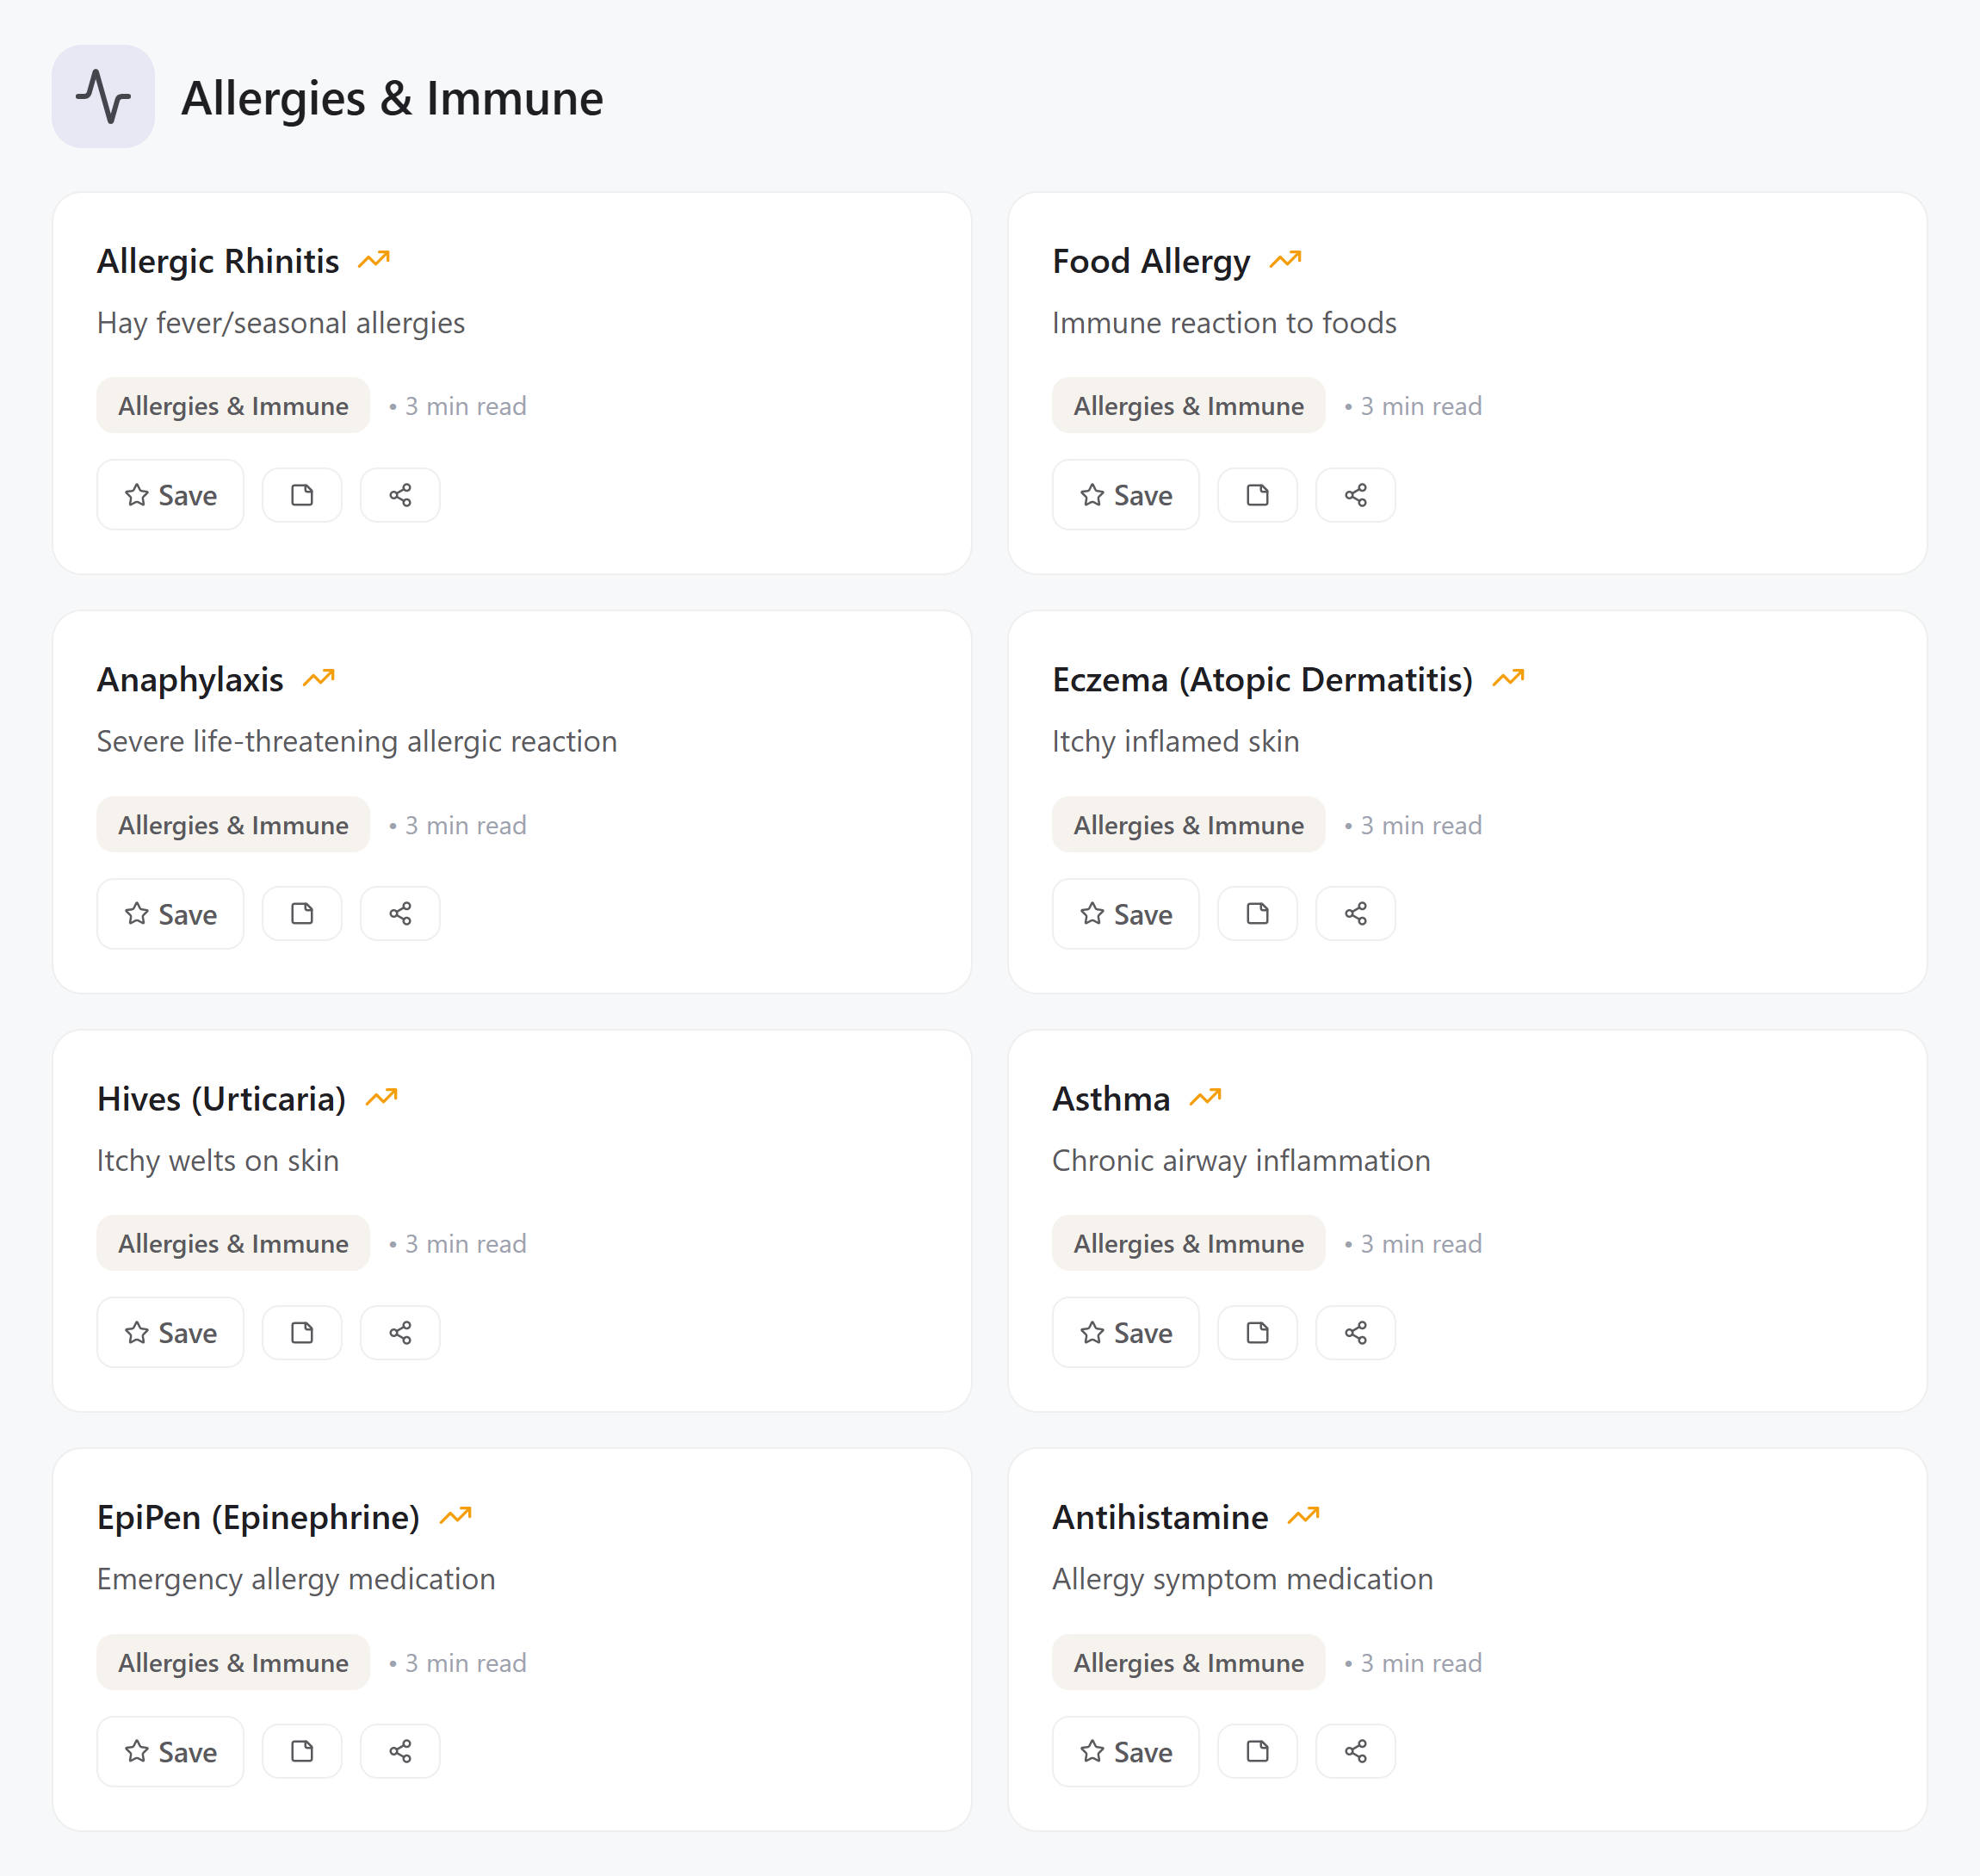1980x1876 pixels.
Task: Click note icon on Asthma card
Action: [x=1257, y=1333]
